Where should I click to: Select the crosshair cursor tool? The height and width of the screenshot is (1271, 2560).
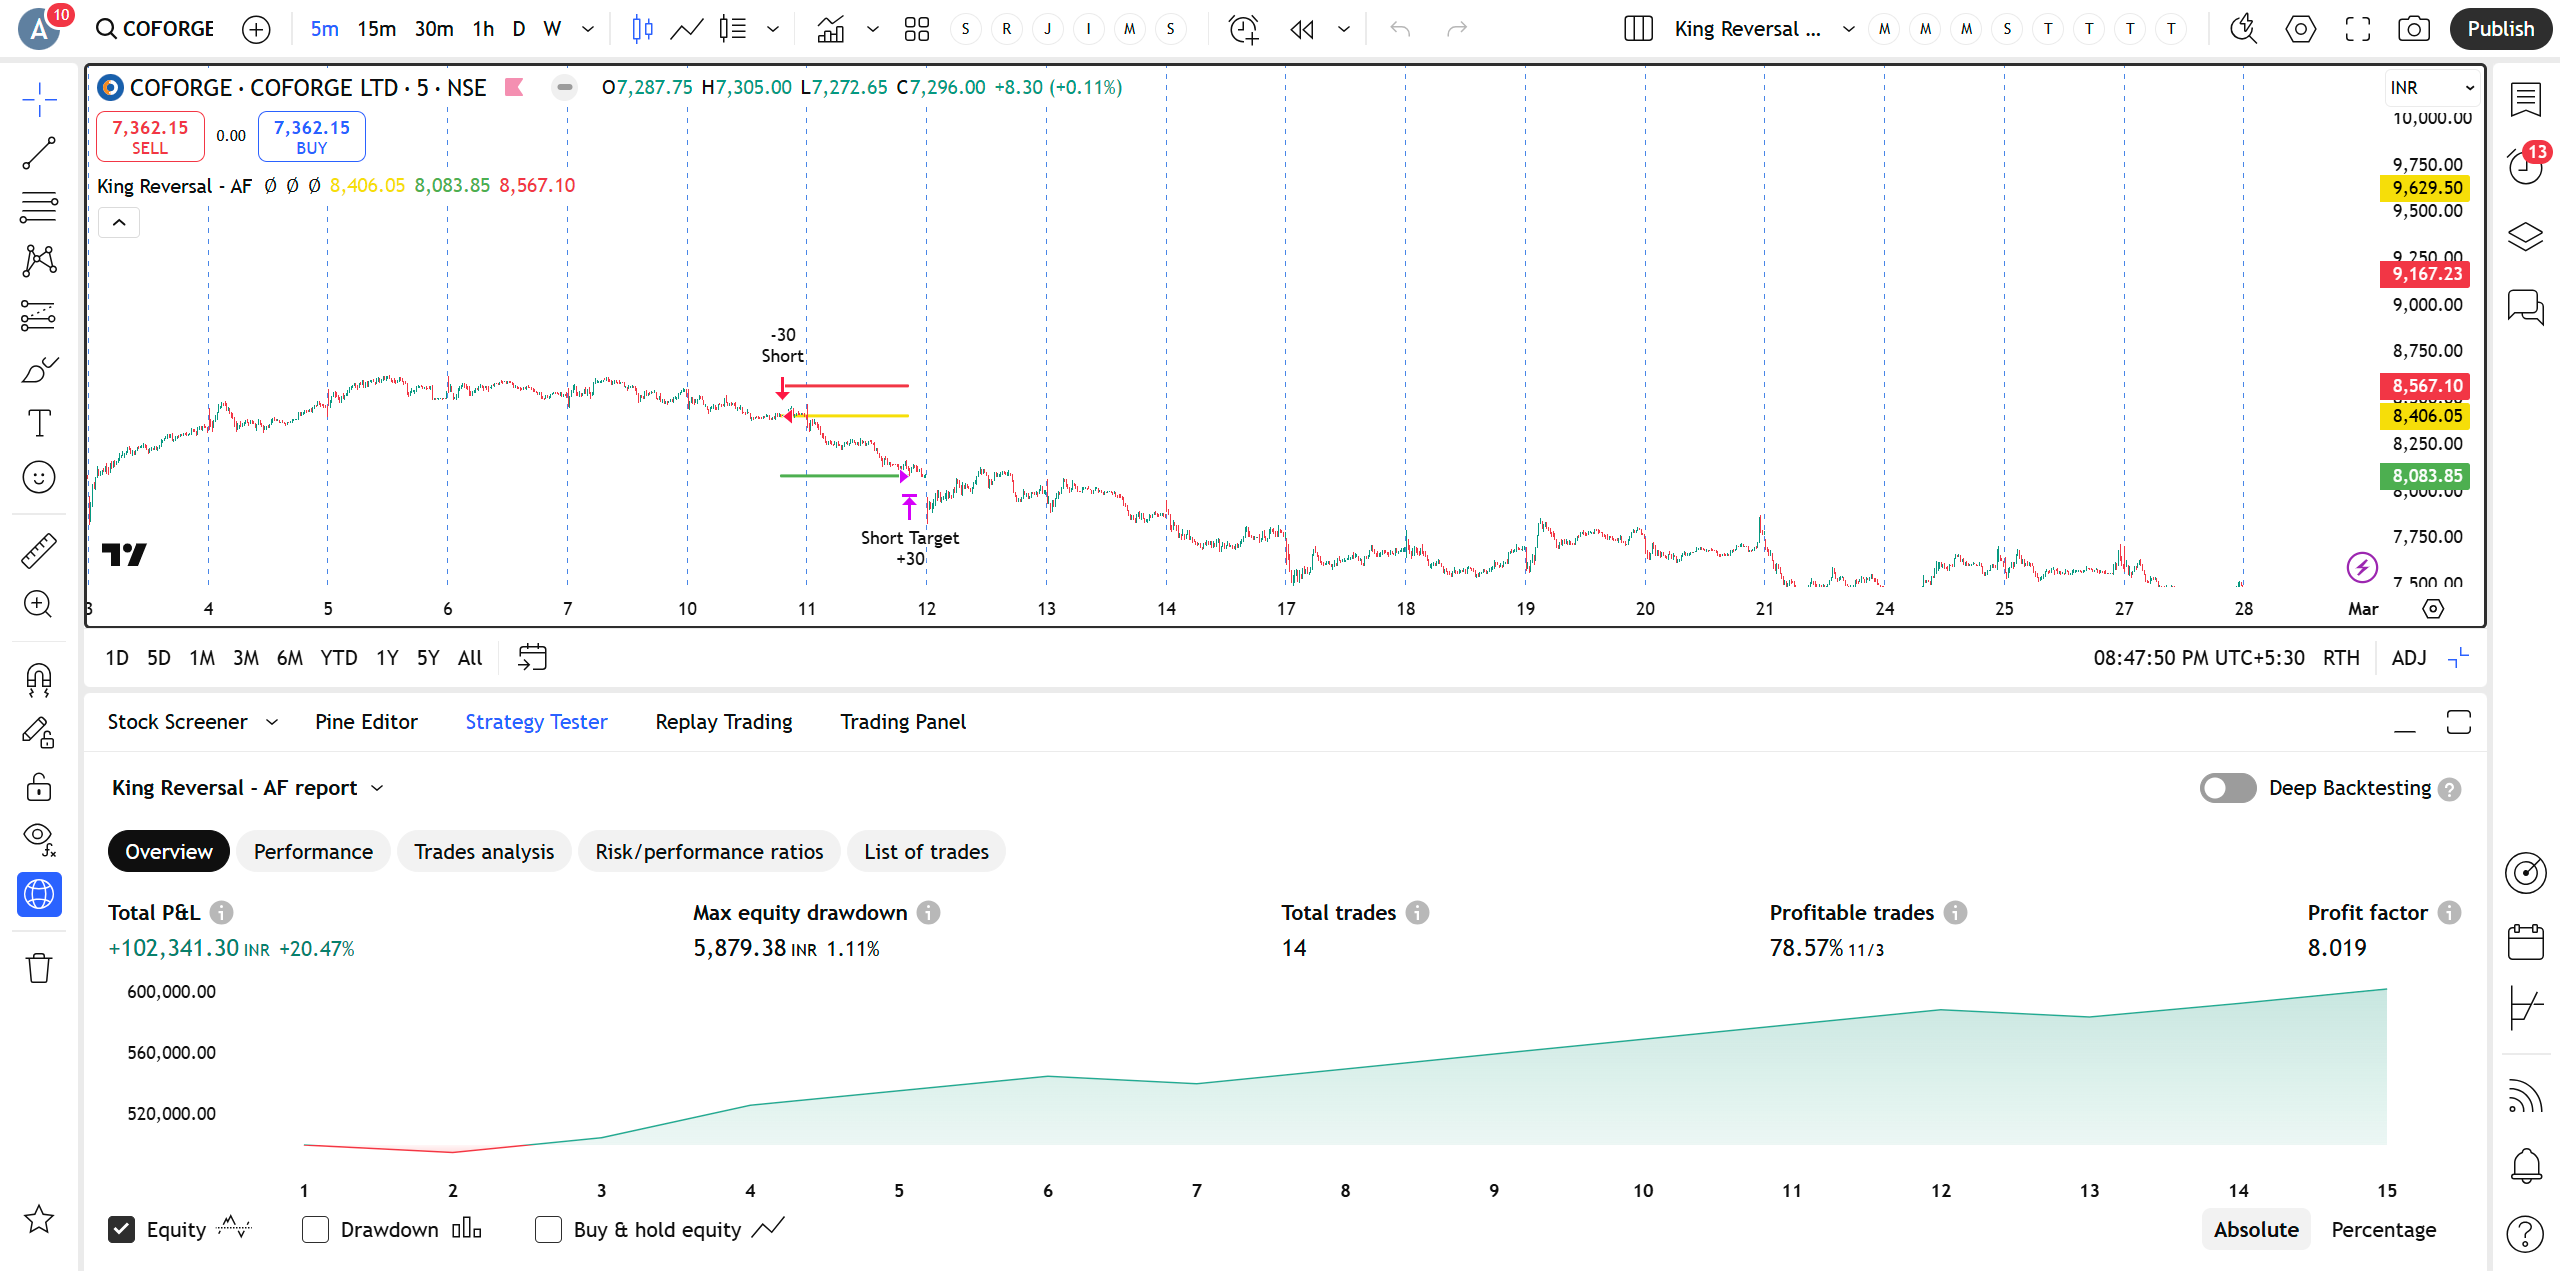39,99
